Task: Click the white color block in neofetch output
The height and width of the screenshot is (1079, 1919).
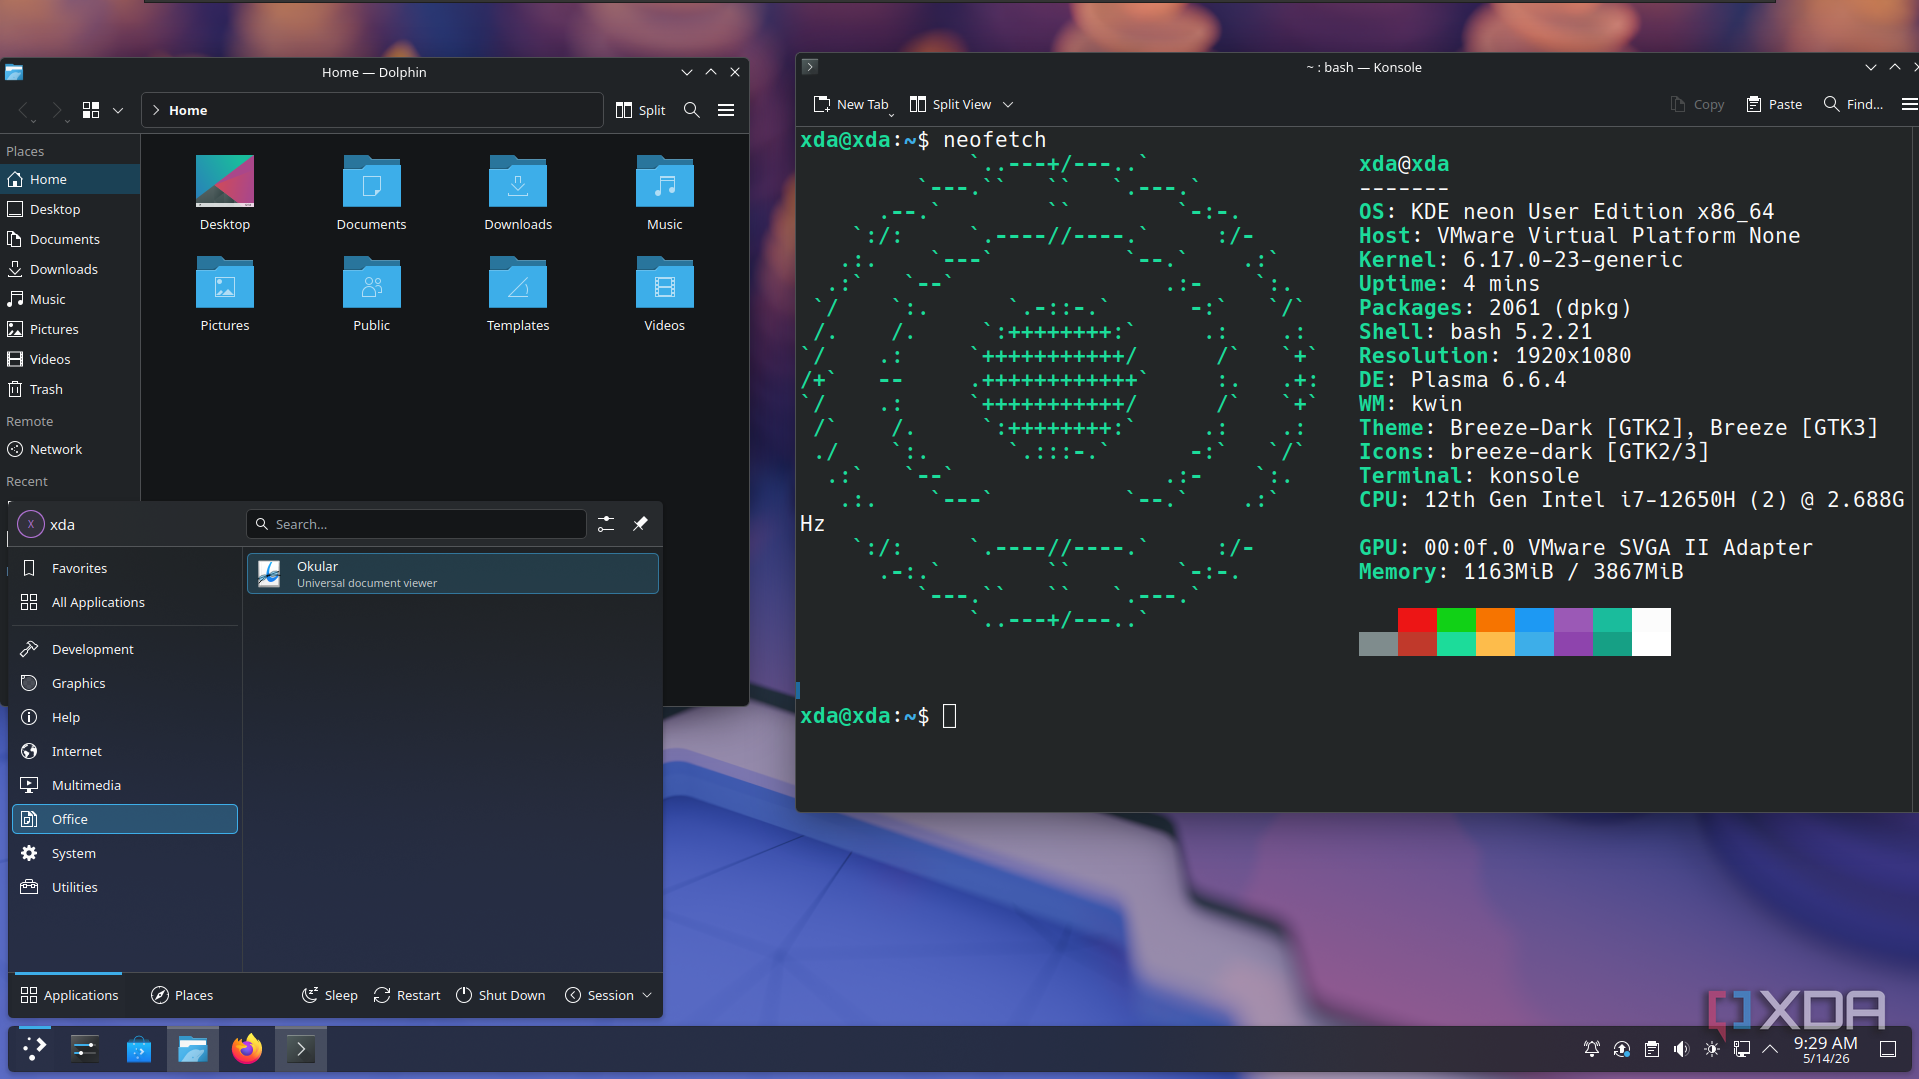Action: pos(1651,632)
